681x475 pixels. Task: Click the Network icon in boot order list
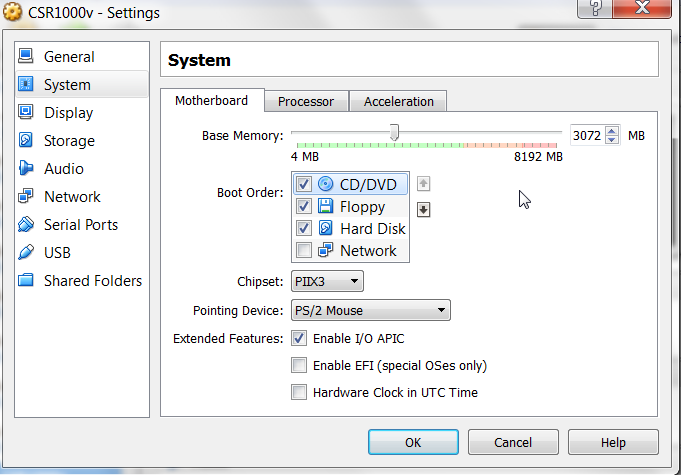(325, 251)
